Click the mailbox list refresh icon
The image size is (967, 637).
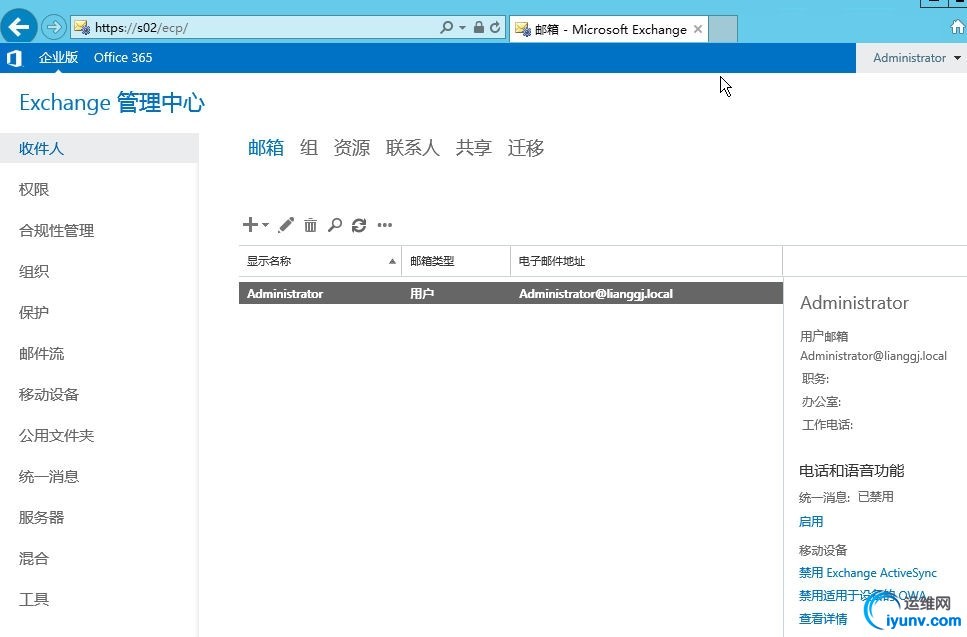click(359, 225)
